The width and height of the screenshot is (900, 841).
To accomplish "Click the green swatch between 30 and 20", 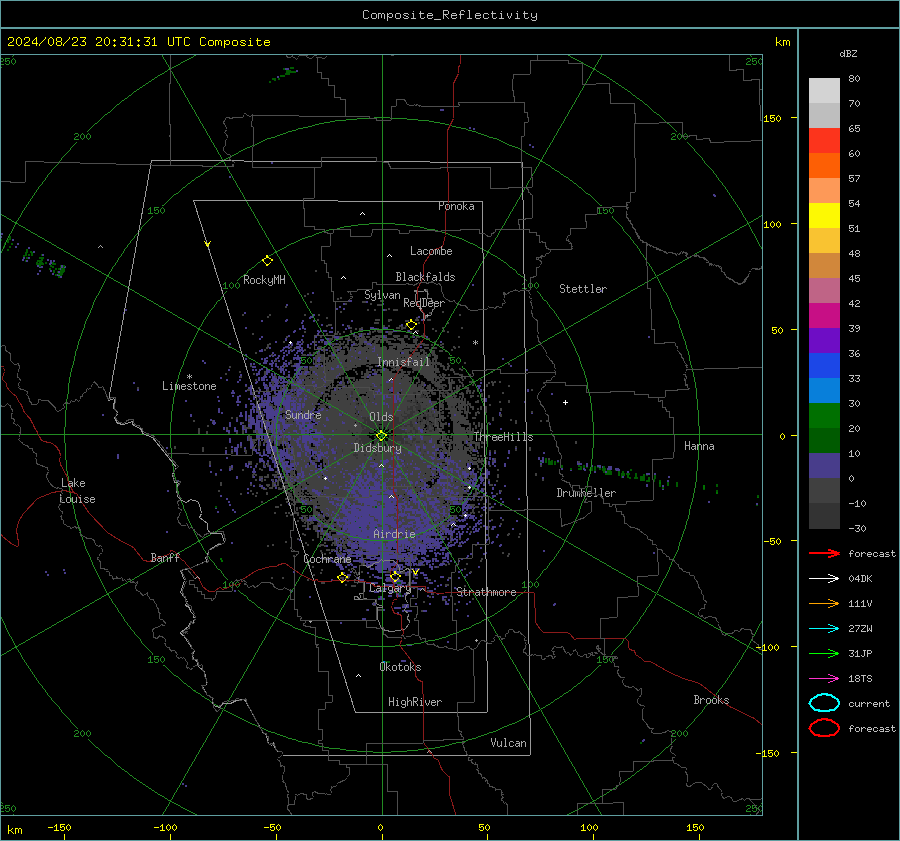I will (x=824, y=416).
